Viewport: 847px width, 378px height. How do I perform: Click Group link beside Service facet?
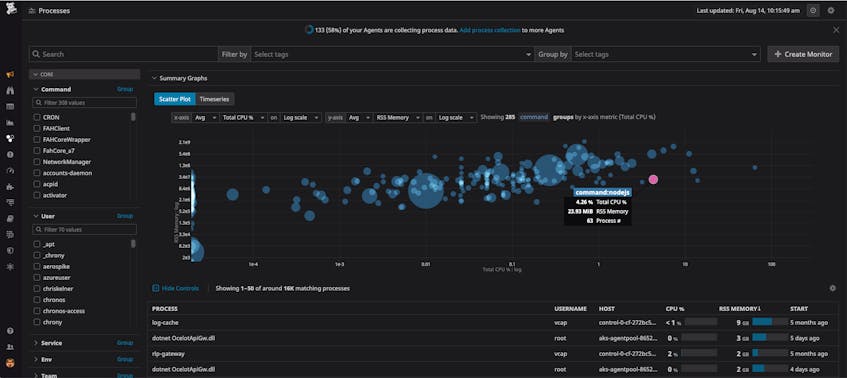click(125, 343)
